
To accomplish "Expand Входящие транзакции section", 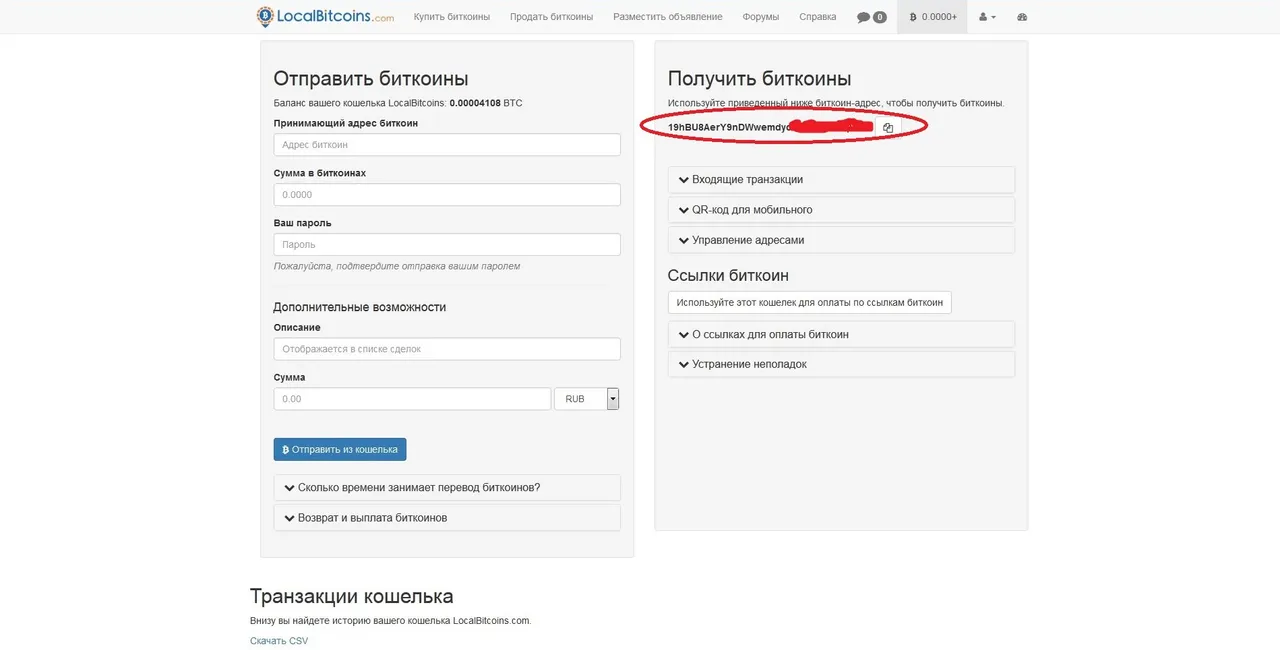I will point(746,180).
